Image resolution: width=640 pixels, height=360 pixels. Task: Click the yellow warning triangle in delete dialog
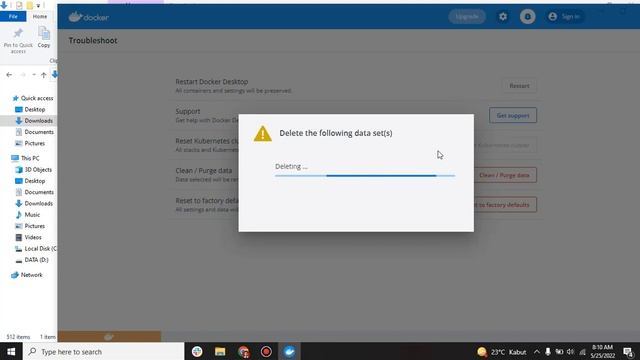(x=262, y=133)
